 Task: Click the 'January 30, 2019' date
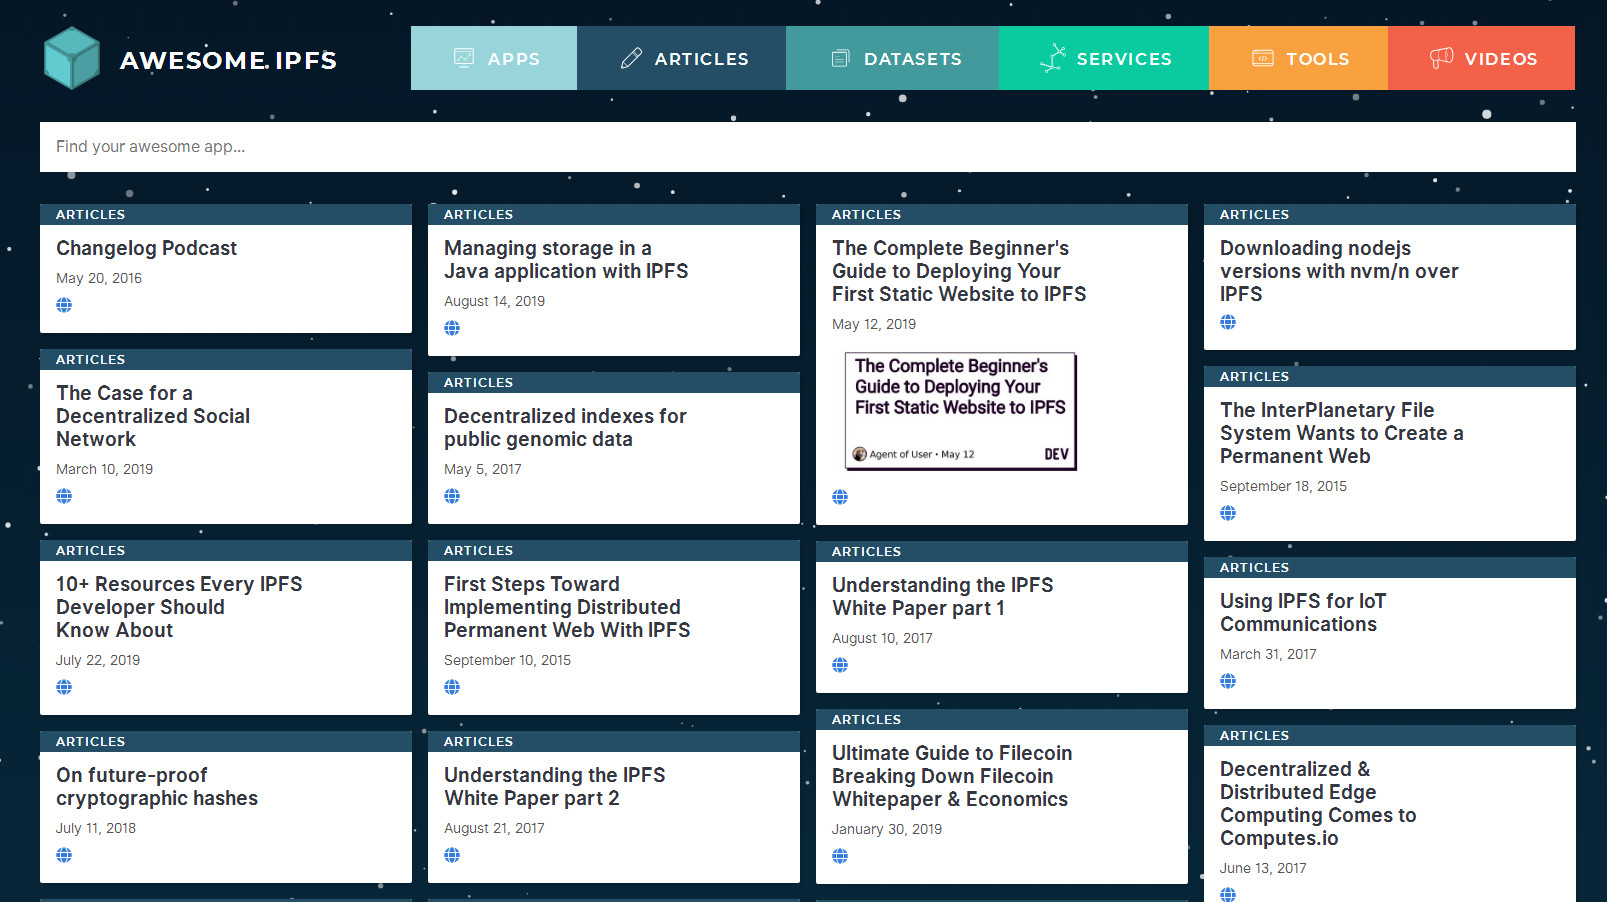coord(887,829)
